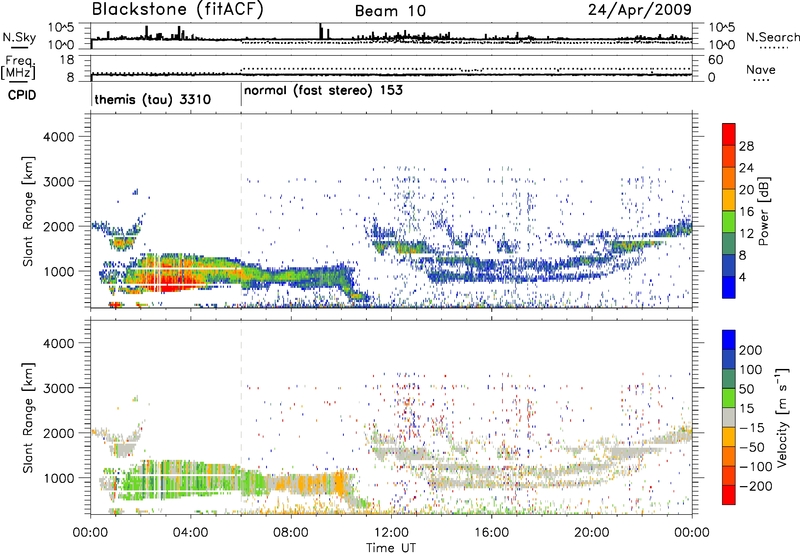Click the "Blackstone (fitACF)" plot title

coord(178,10)
